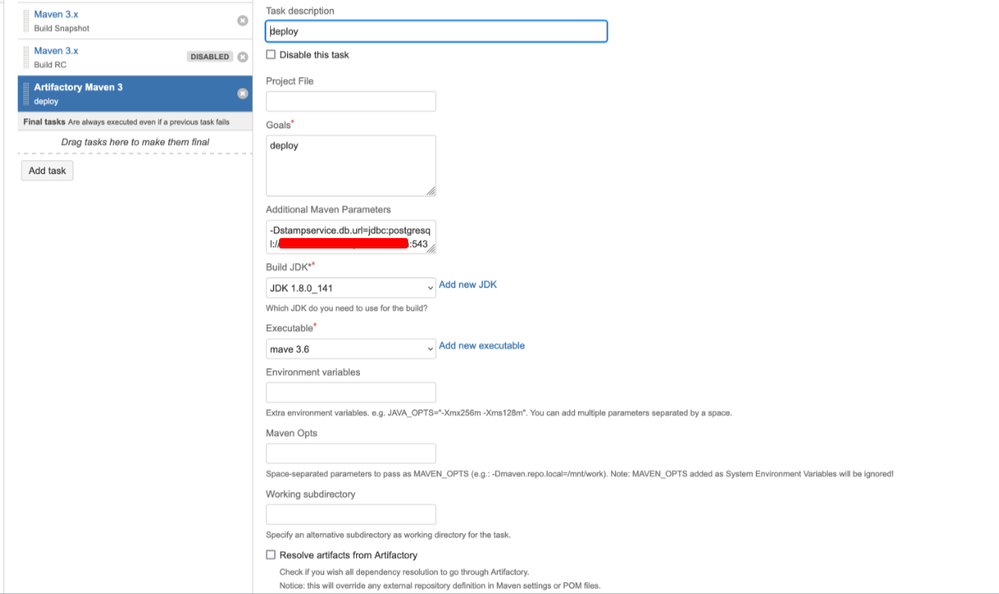
Task: Click the Maven Opts label
Action: (x=291, y=433)
